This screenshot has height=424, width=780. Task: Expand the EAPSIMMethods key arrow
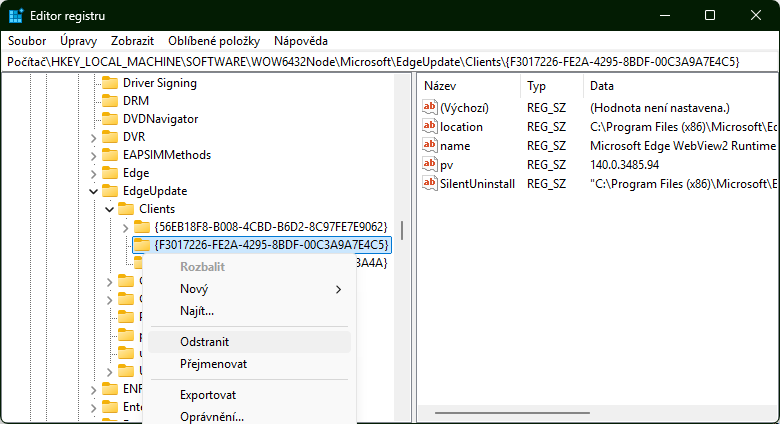[94, 155]
